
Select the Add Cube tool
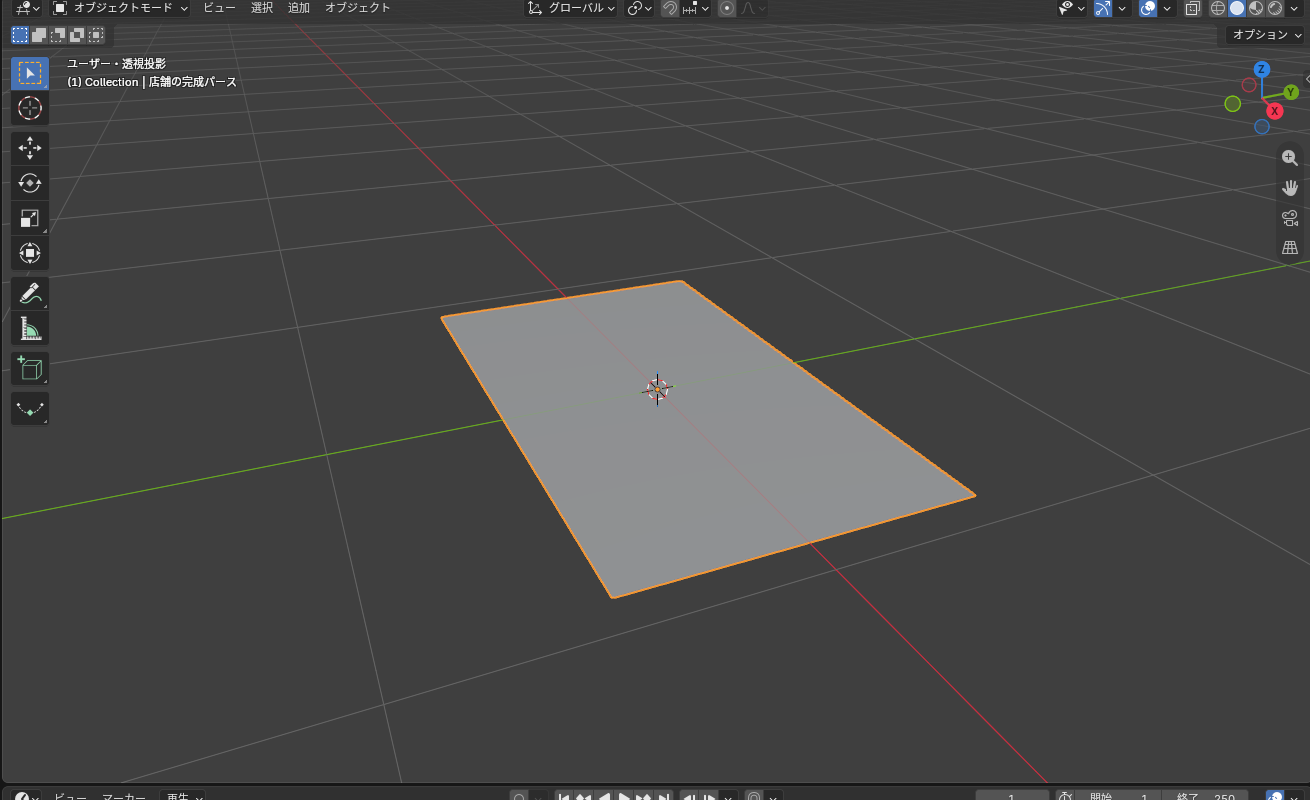pyautogui.click(x=30, y=369)
